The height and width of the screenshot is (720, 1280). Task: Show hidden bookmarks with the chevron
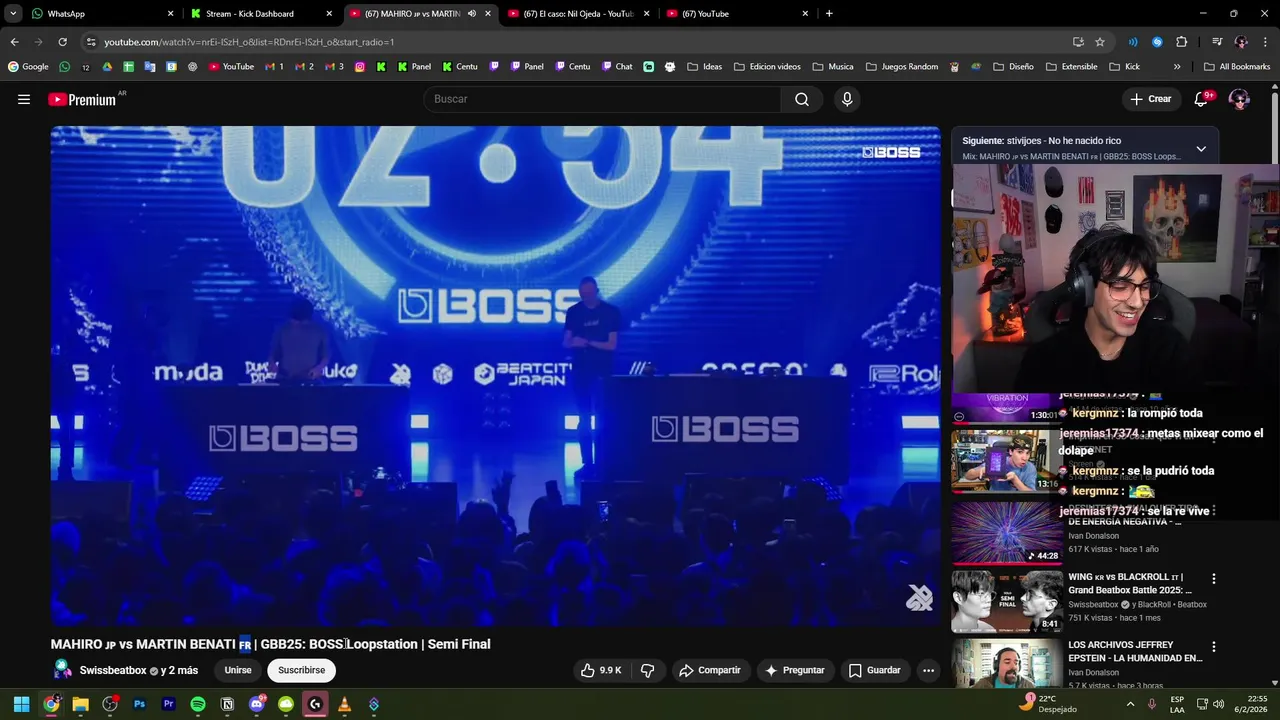(x=1177, y=67)
